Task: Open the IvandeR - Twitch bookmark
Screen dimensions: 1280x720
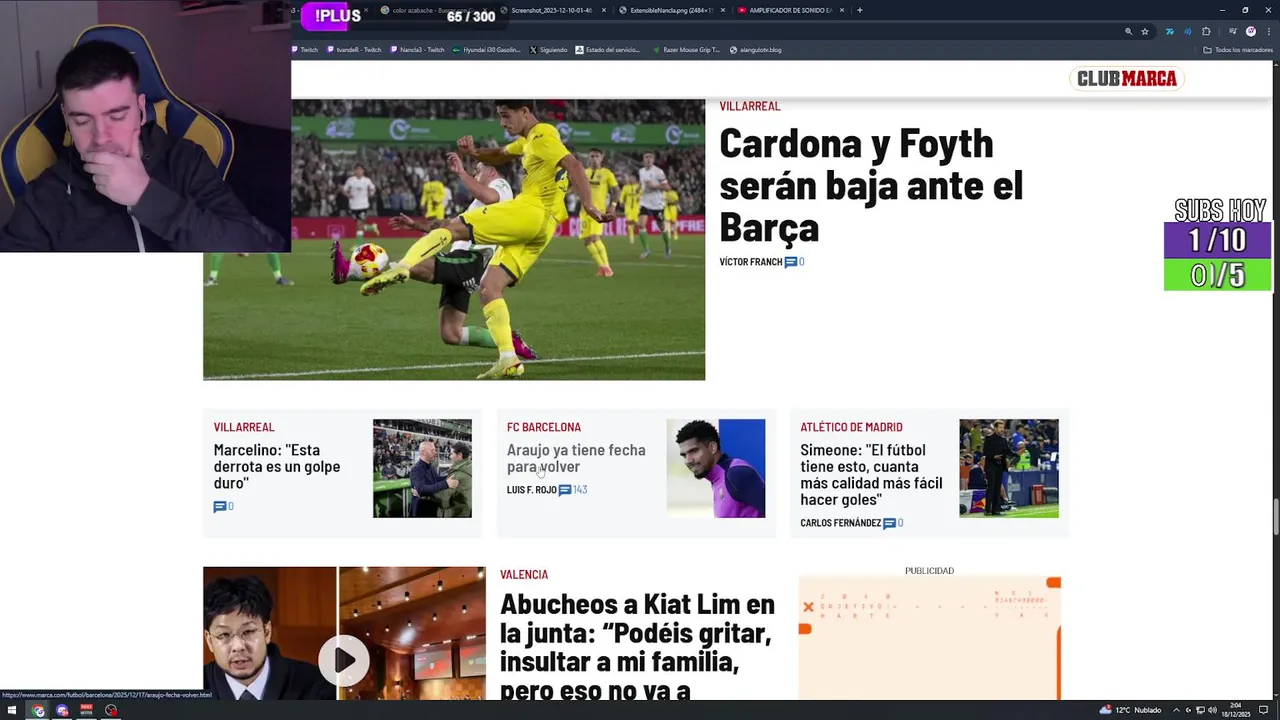Action: (x=354, y=49)
